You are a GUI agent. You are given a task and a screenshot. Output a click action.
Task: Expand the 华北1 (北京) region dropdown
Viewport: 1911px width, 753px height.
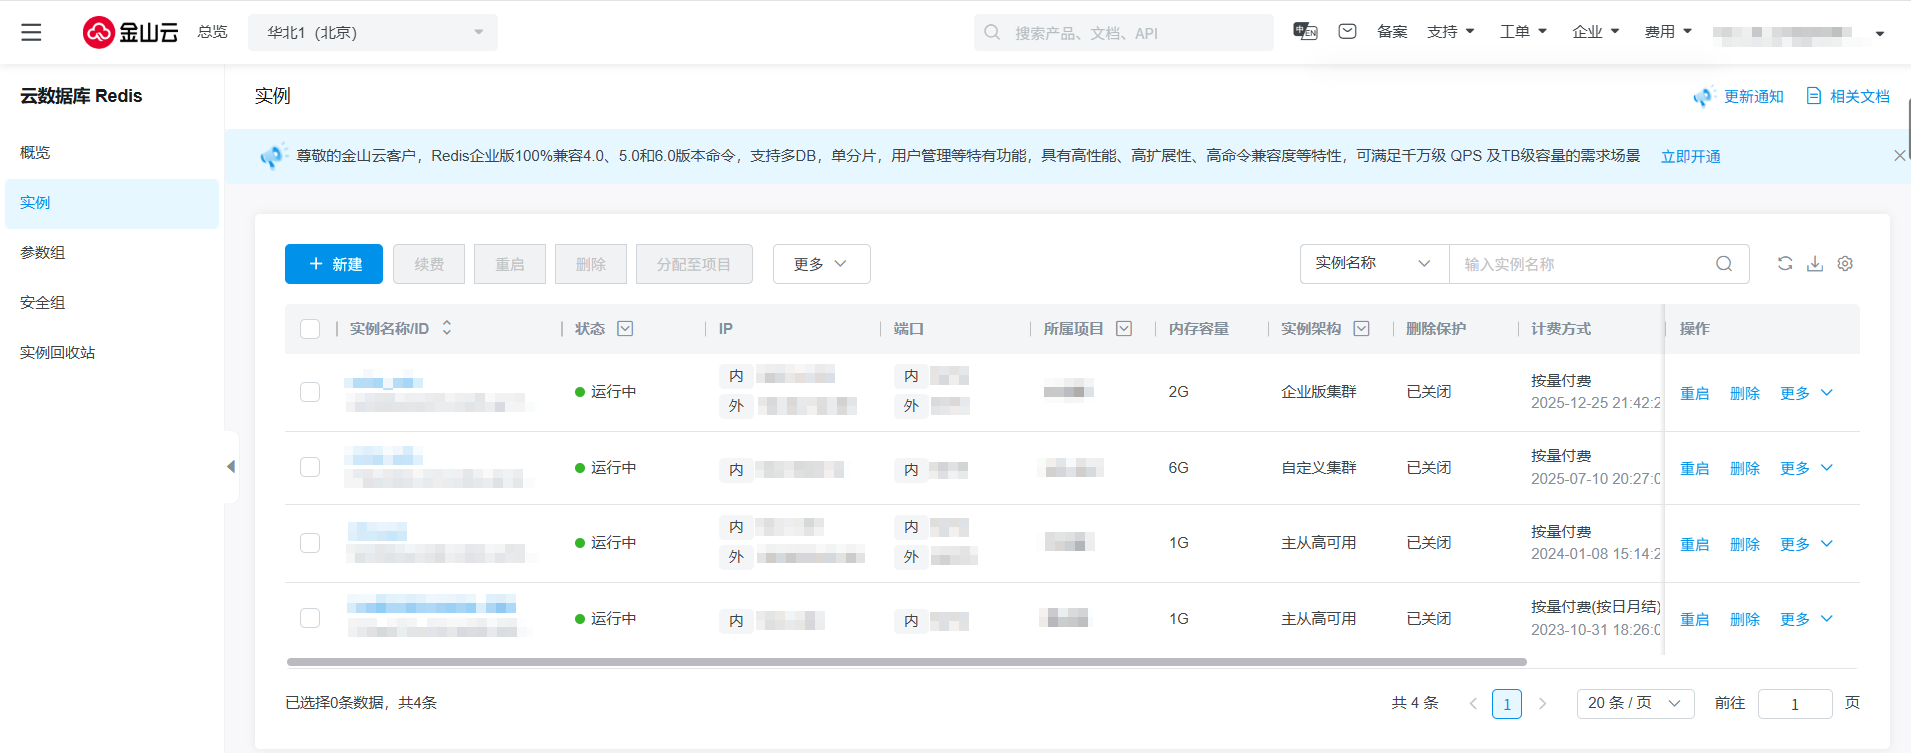coord(373,33)
